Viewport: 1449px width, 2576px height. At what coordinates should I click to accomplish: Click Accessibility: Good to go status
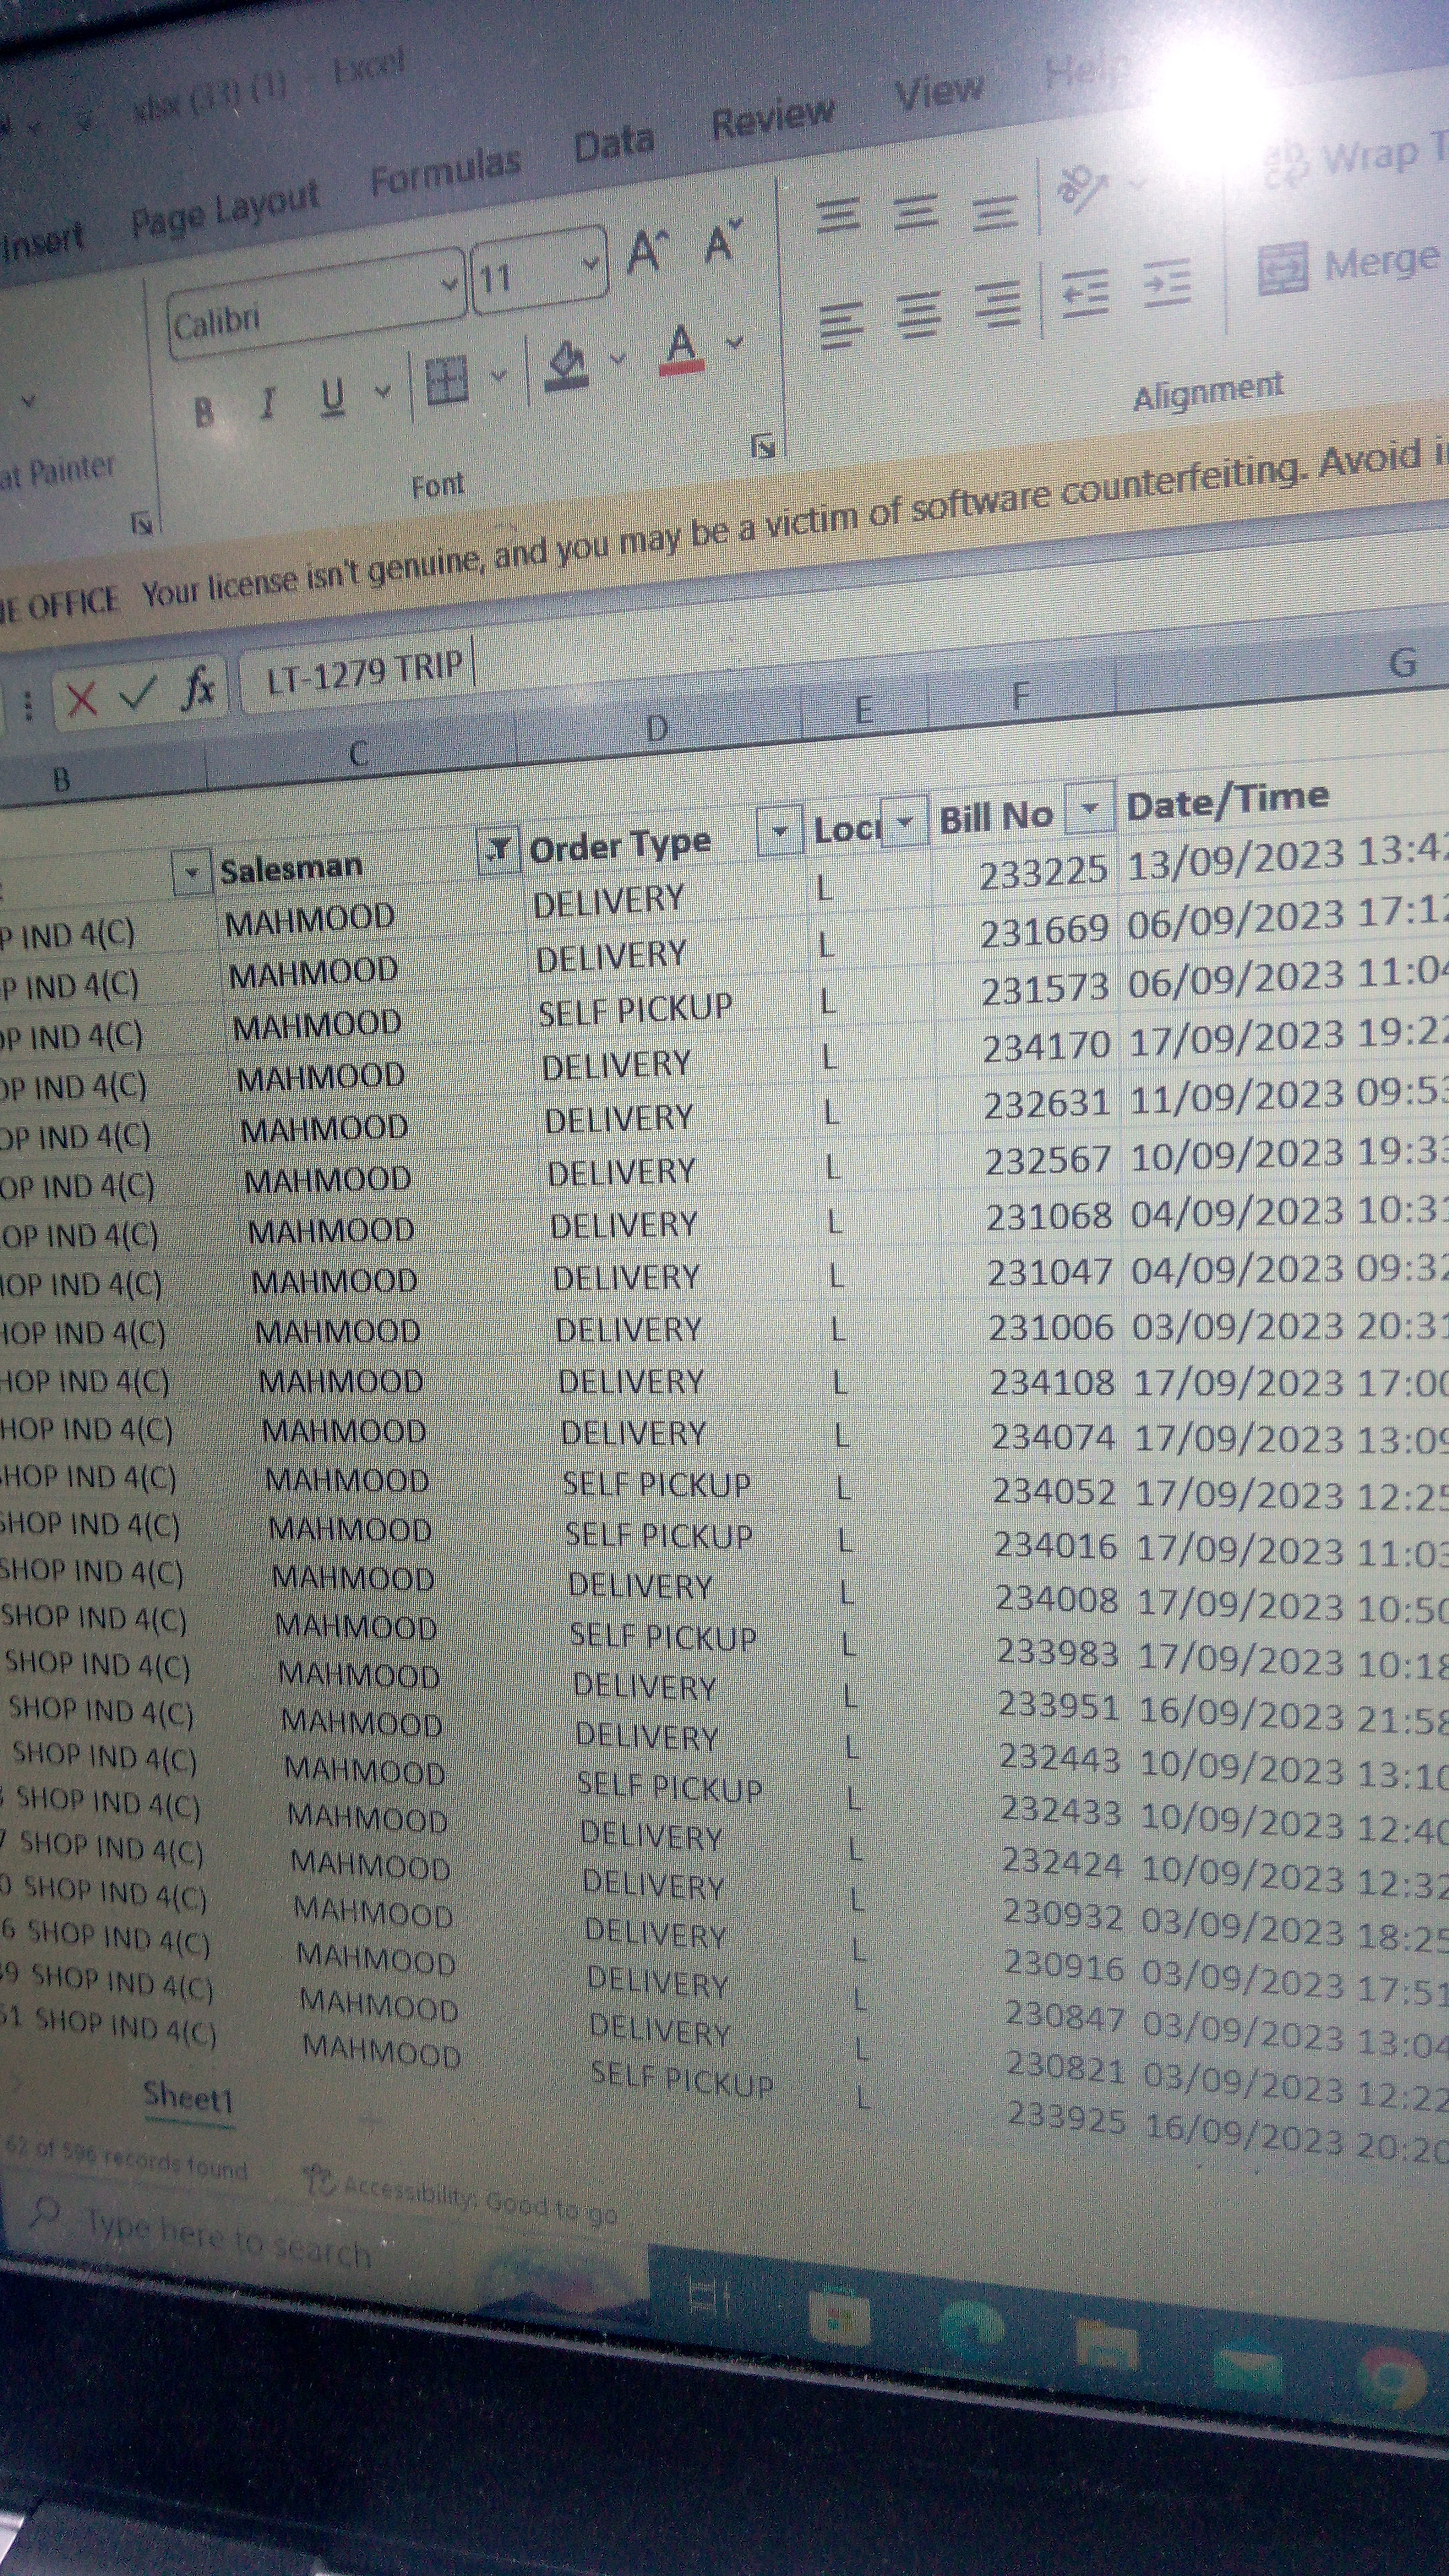point(462,2194)
